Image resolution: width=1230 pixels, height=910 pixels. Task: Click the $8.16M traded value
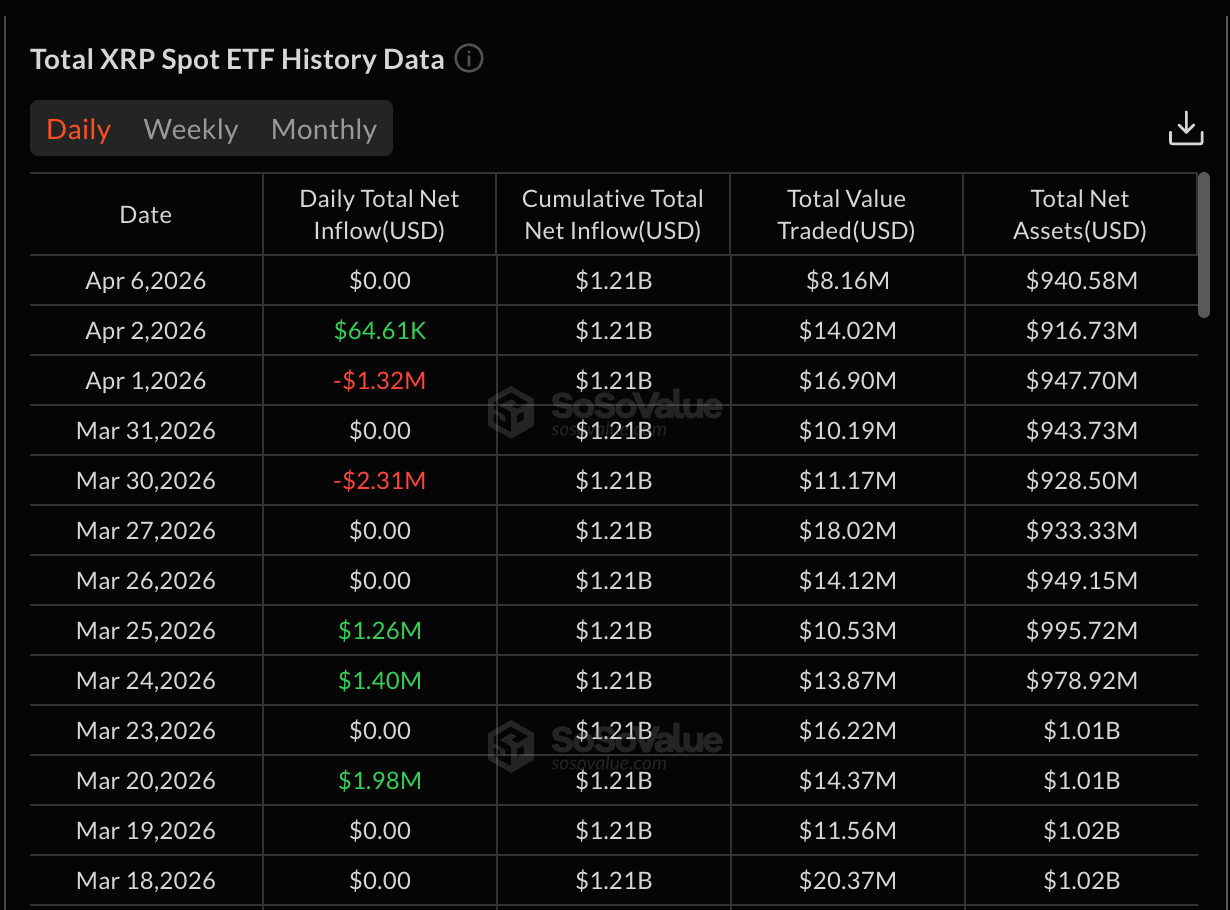click(847, 281)
